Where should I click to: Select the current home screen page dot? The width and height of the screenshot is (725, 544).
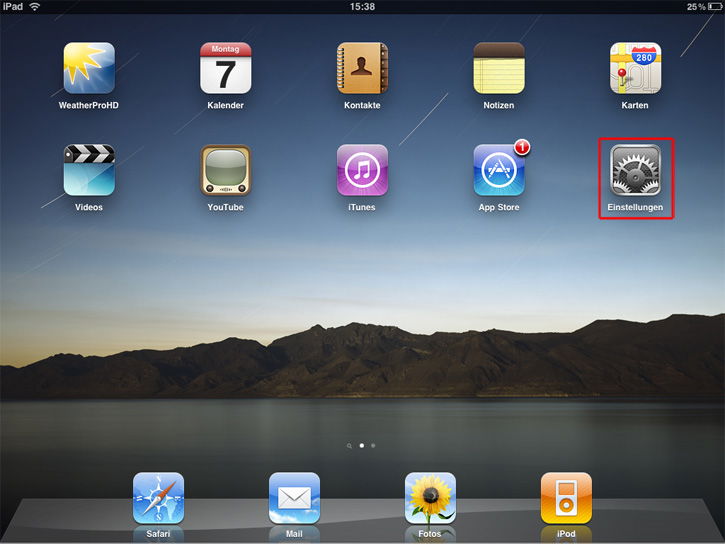[362, 446]
